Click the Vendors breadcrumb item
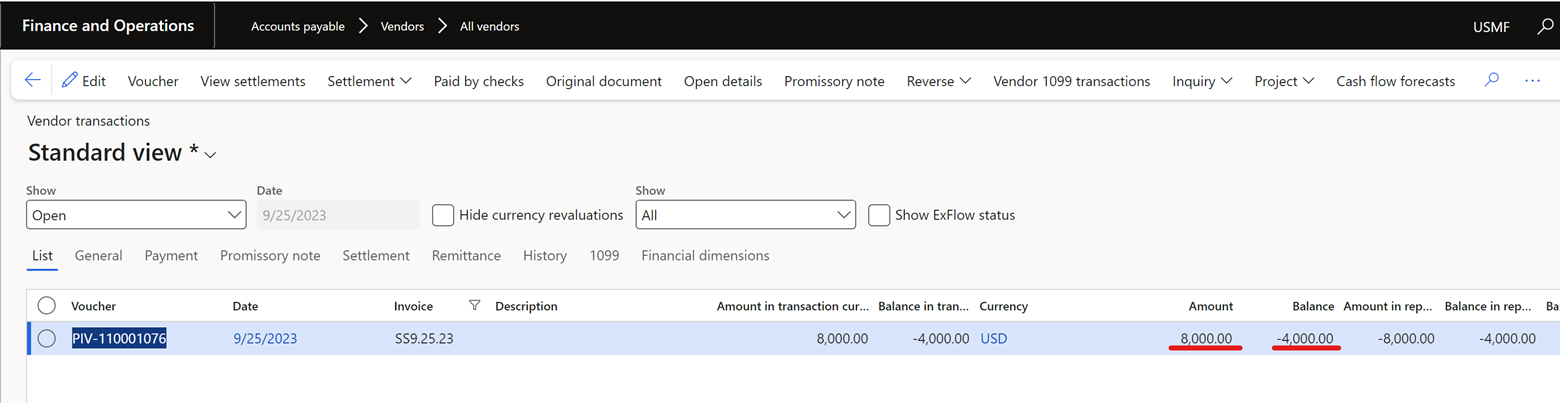Screen dimensions: 1560x403 click(402, 26)
